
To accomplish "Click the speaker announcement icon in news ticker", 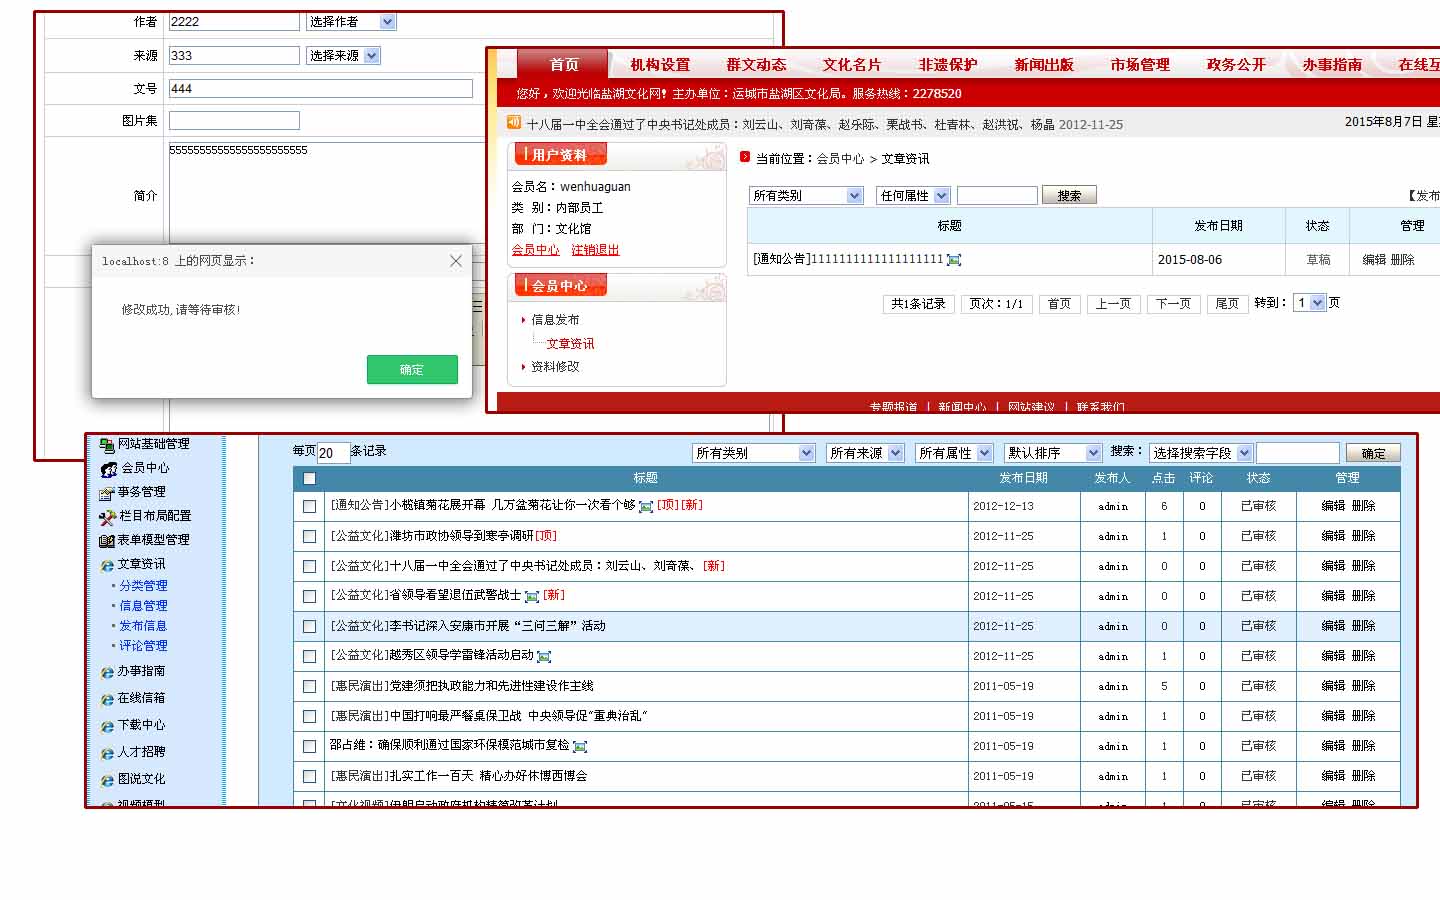I will [x=514, y=123].
